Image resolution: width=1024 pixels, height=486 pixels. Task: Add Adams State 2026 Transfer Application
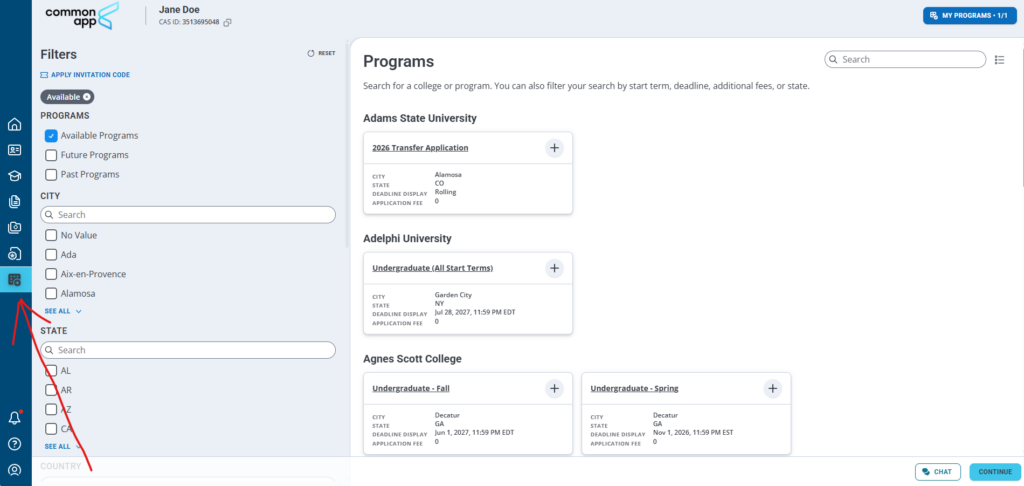(554, 148)
